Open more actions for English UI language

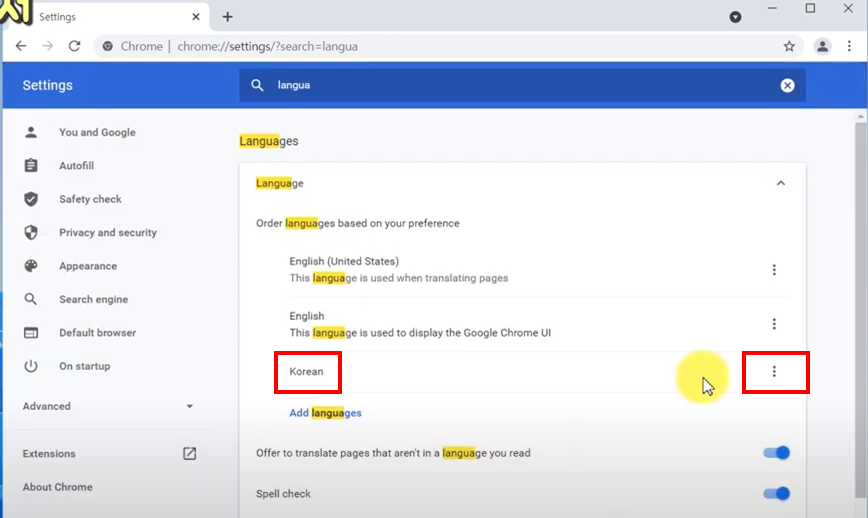(x=774, y=324)
